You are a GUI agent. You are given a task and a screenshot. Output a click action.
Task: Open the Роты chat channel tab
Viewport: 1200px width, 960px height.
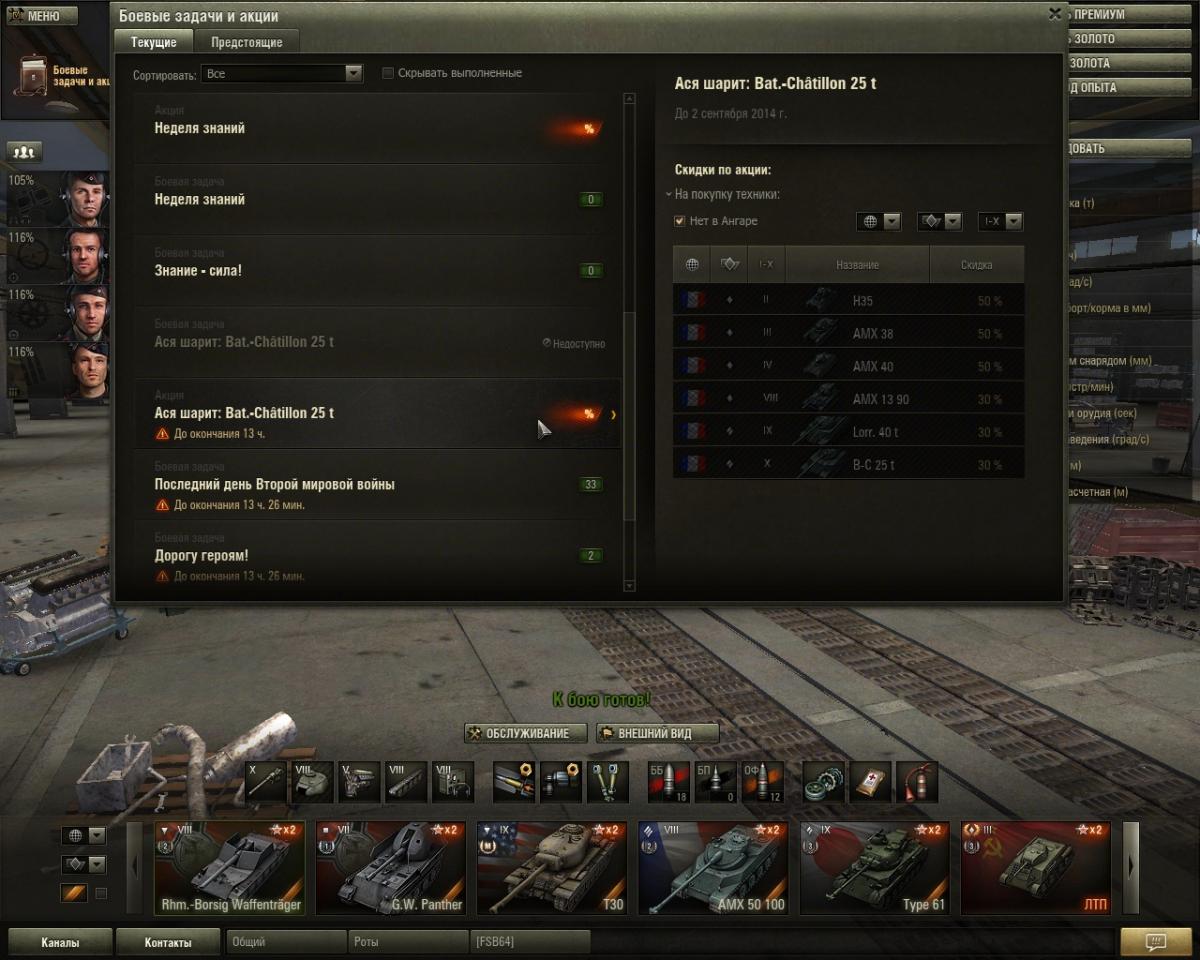409,942
